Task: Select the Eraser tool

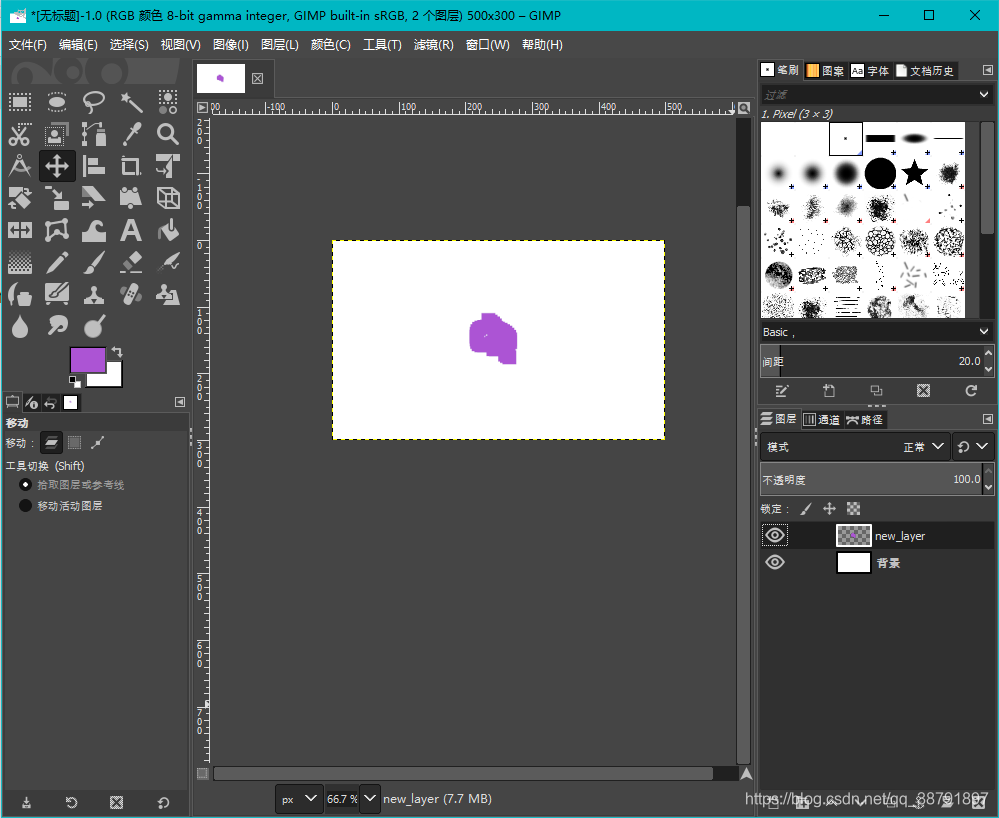Action: 131,262
